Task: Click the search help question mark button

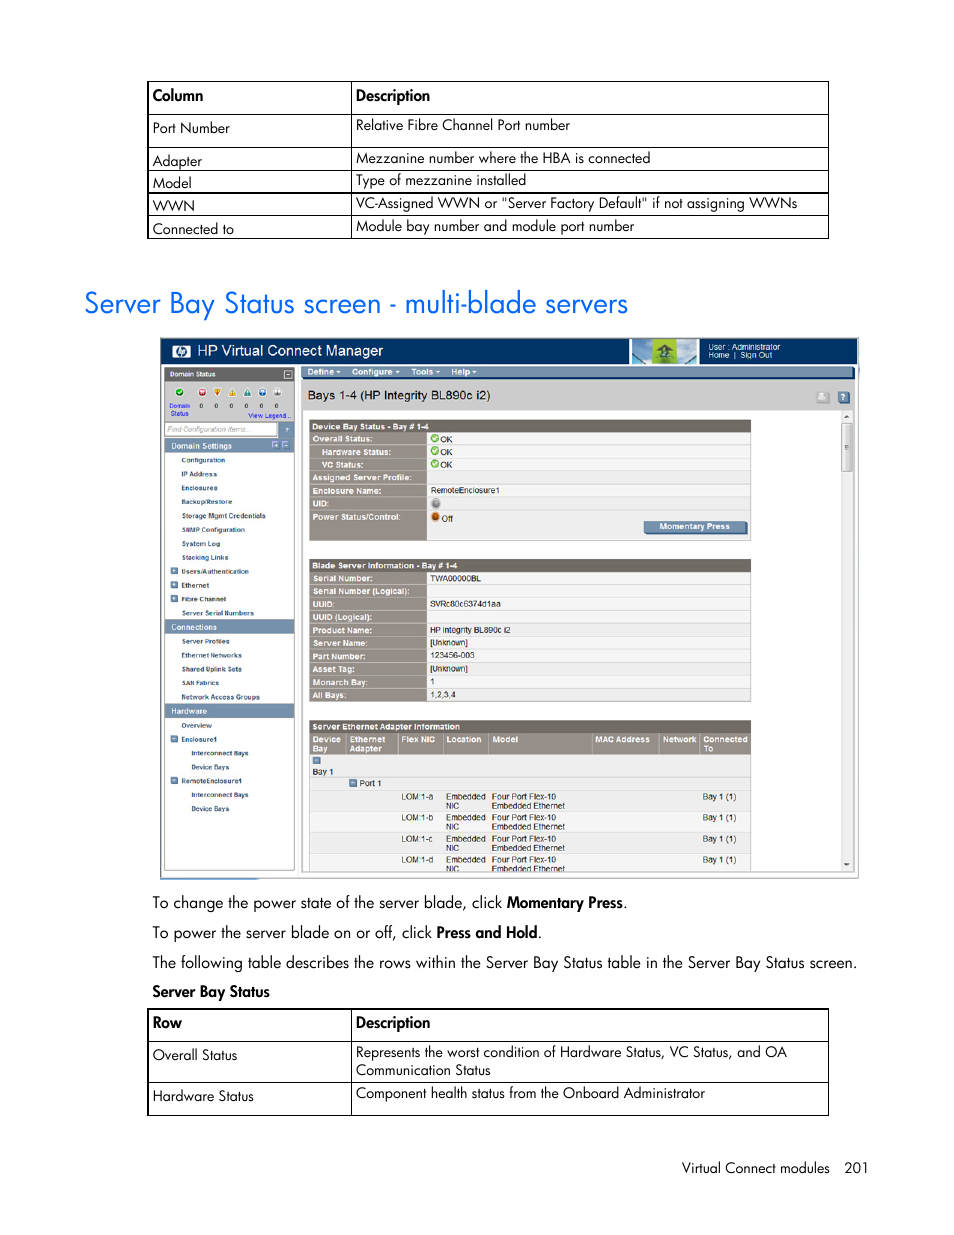Action: point(286,429)
